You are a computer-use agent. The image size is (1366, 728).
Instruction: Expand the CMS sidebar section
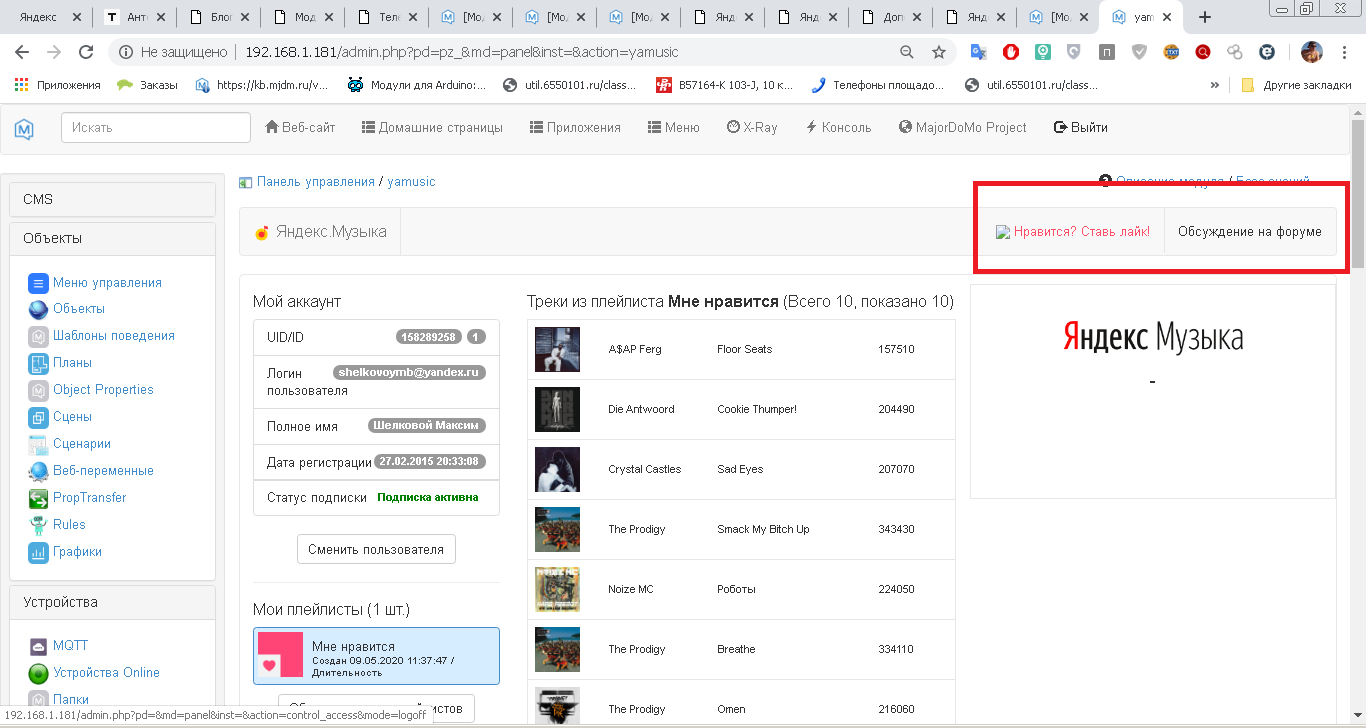[x=112, y=199]
